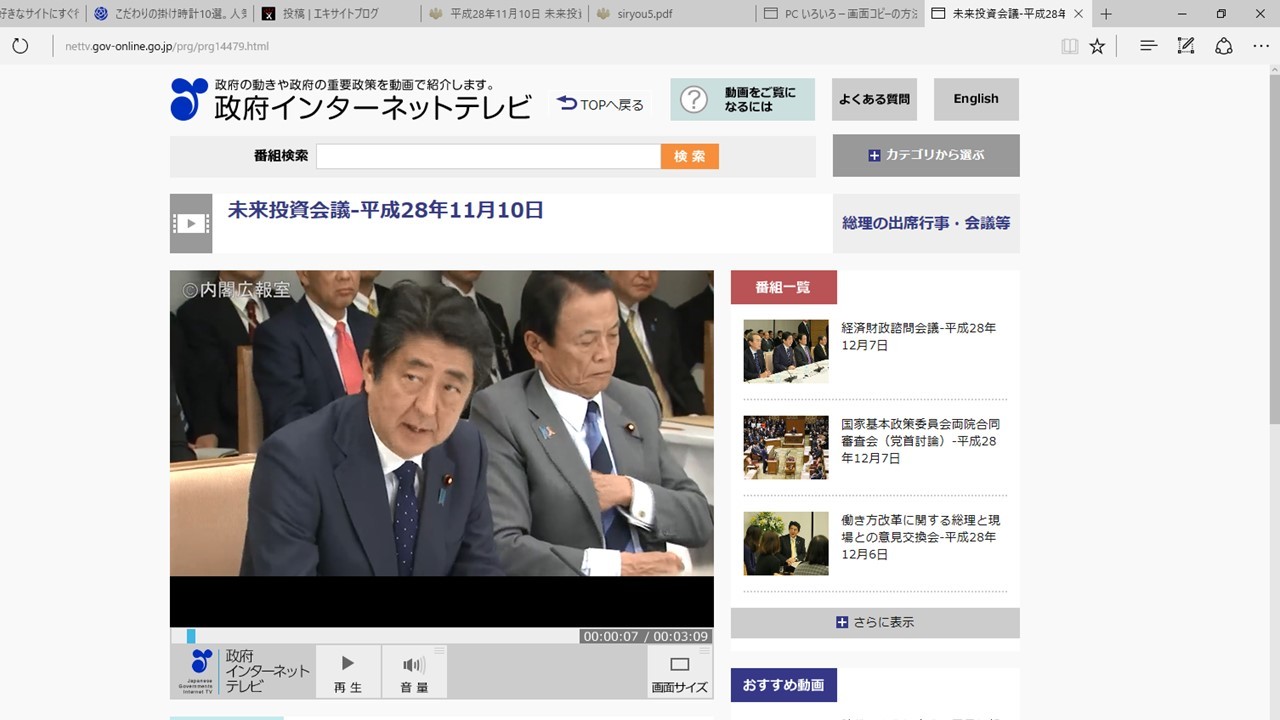Play the video with 再生 button
Screen dimensions: 1280x720
(x=348, y=671)
